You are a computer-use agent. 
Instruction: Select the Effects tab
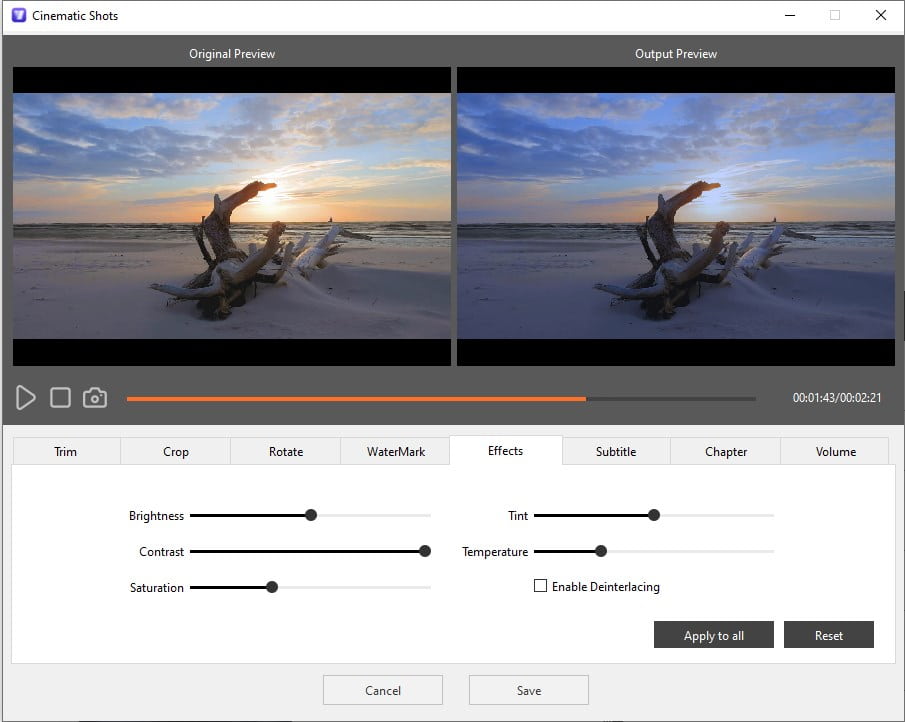[x=506, y=450]
